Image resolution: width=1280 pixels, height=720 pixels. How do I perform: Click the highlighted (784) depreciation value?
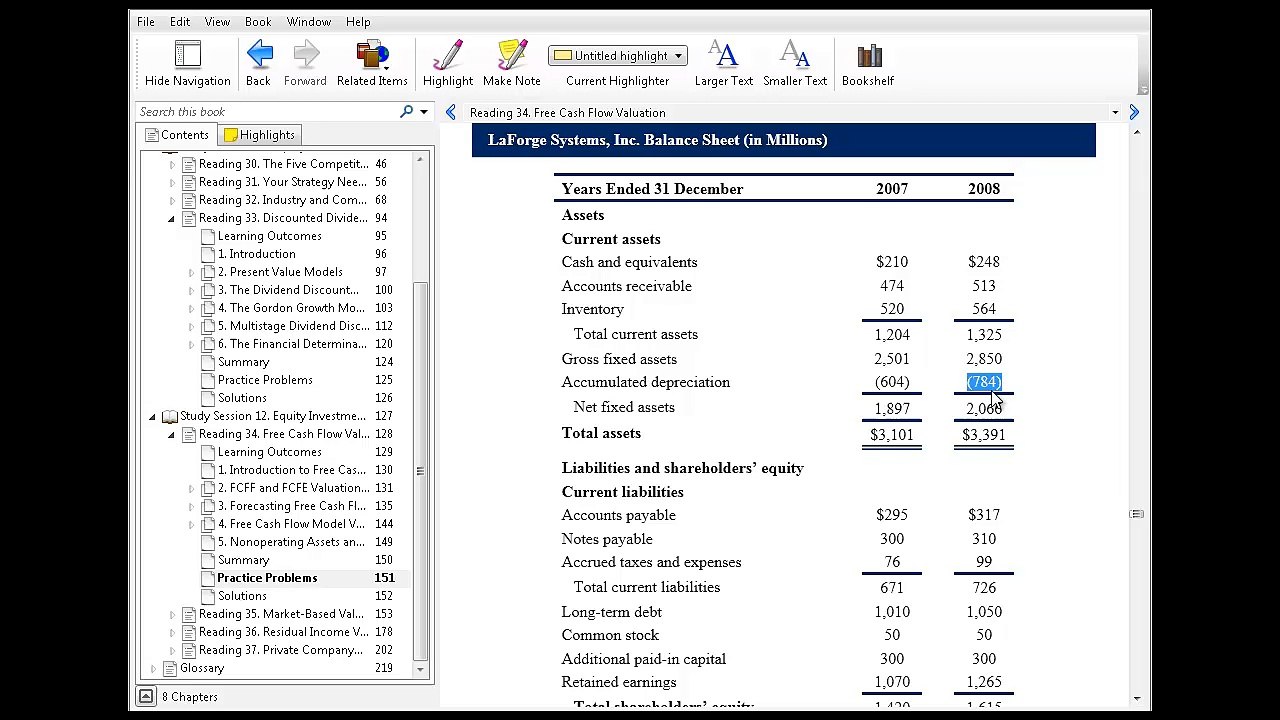click(x=984, y=382)
